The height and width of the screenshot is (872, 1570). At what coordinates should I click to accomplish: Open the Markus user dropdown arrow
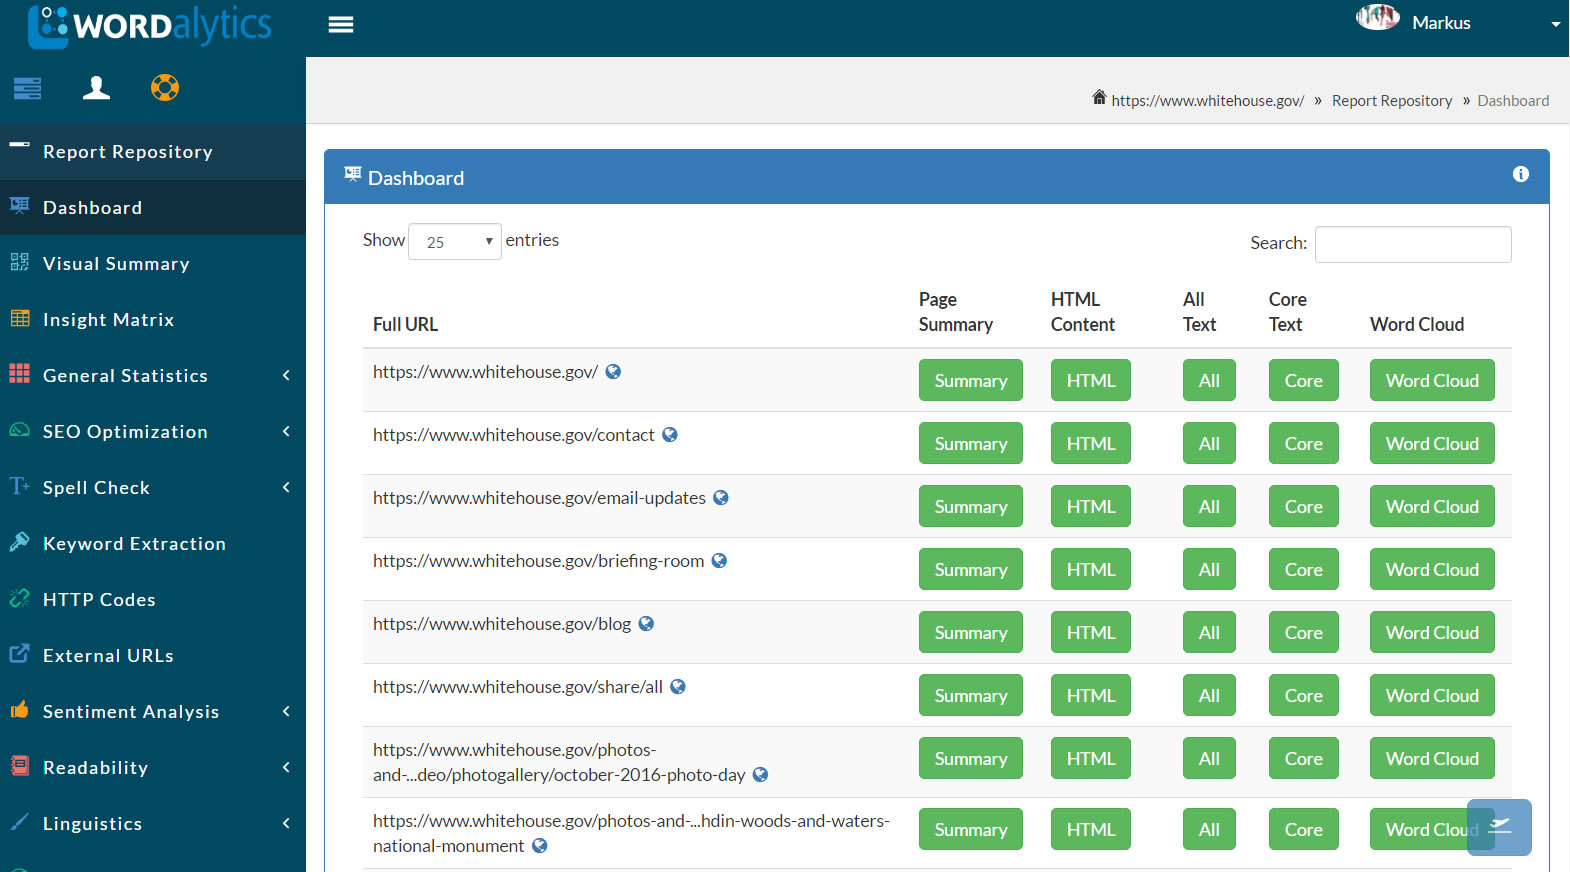click(x=1555, y=24)
